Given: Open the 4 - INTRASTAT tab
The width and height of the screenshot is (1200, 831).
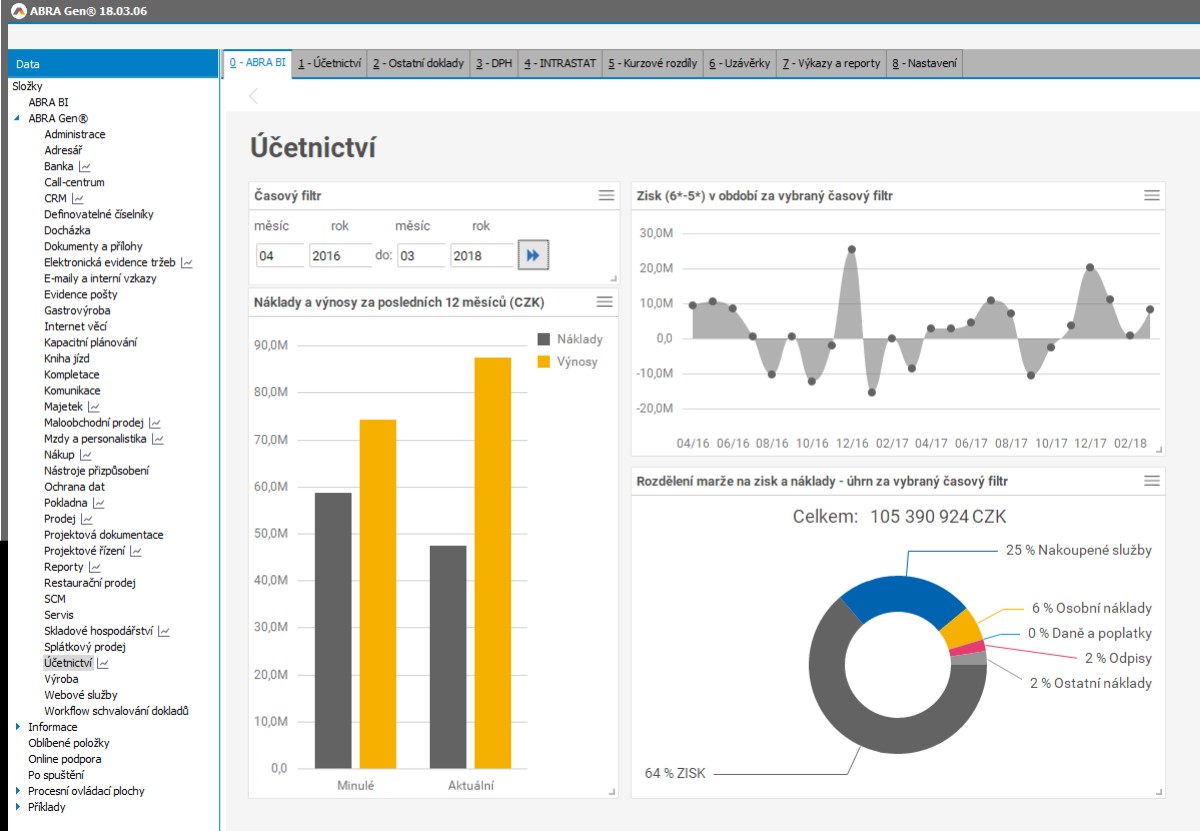Looking at the screenshot, I should click(560, 63).
